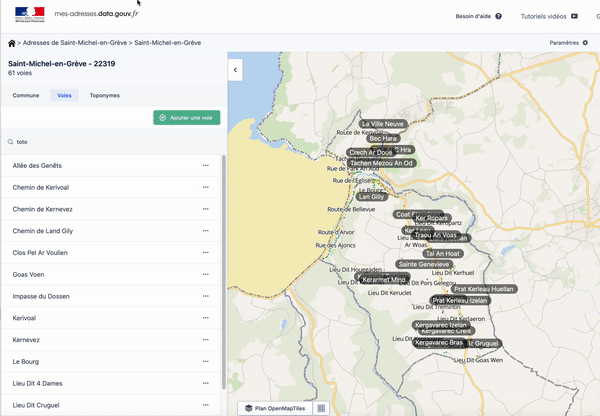Screen dimensions: 600x416
Task: Collapse the left sidebar panel
Action: click(235, 70)
